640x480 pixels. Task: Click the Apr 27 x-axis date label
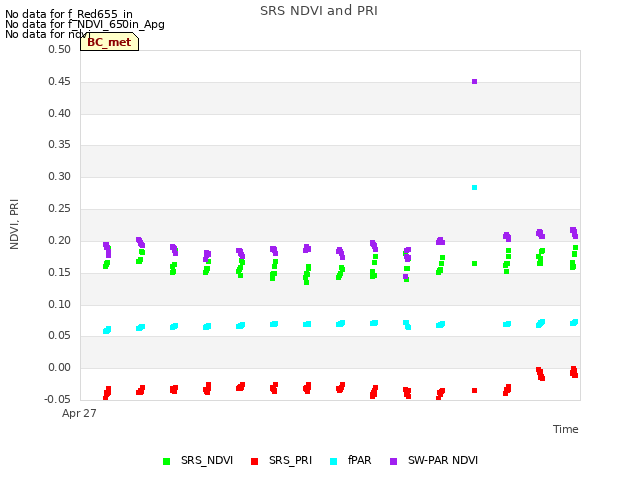pos(79,413)
